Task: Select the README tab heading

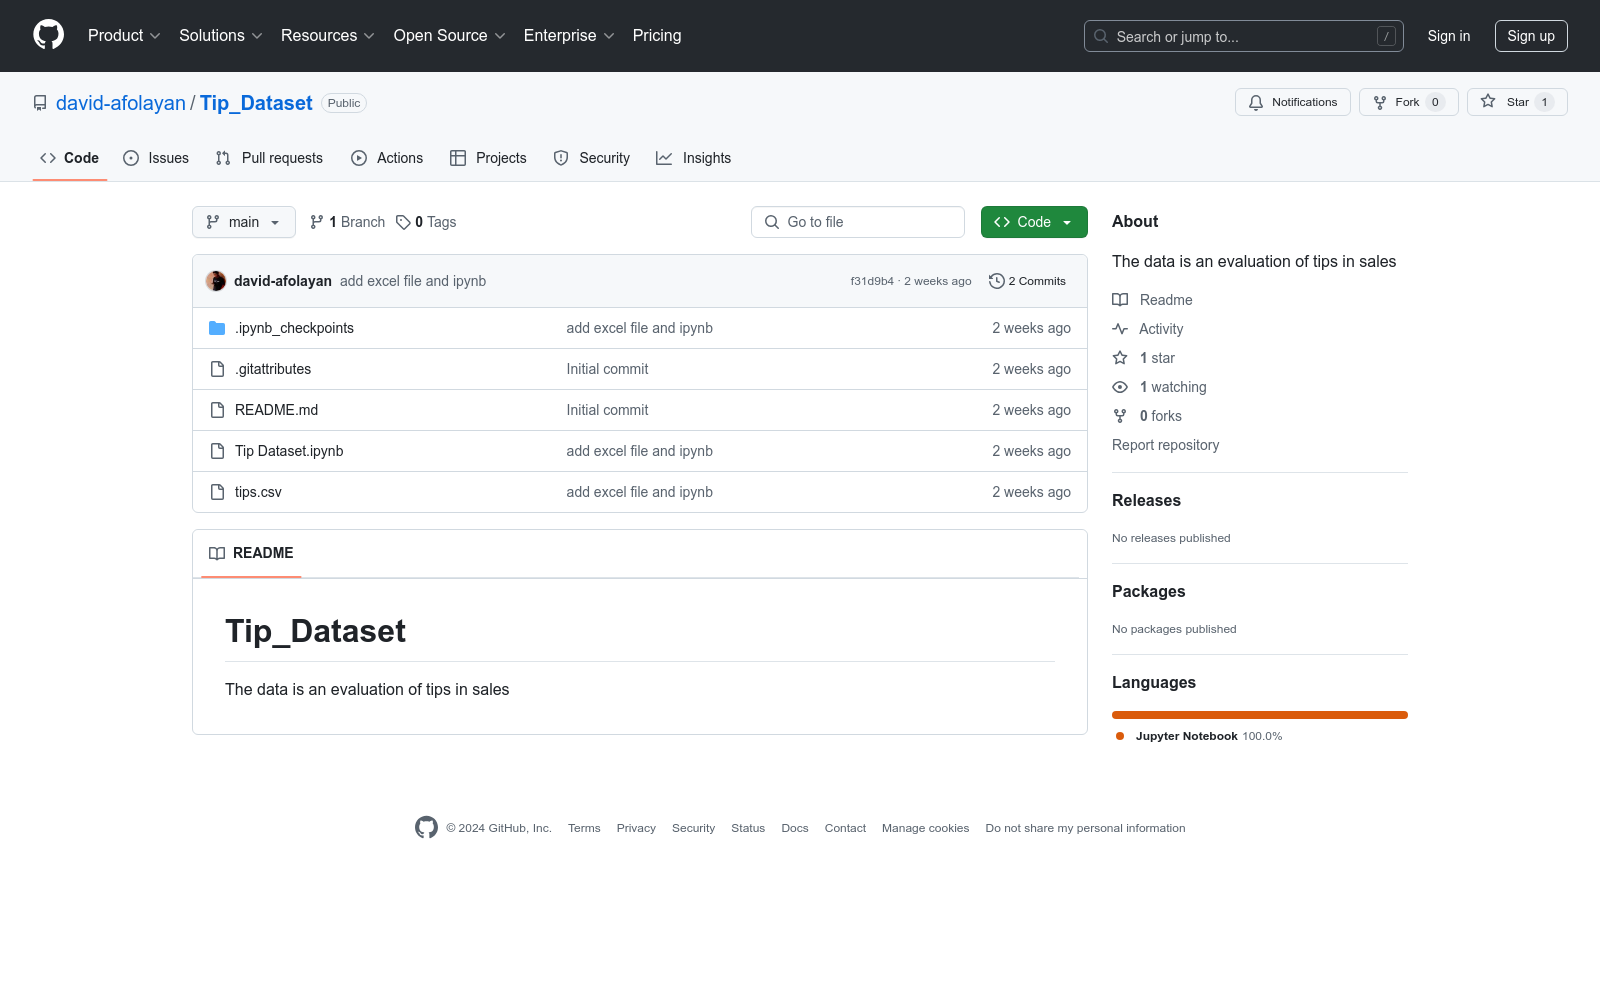Action: (x=251, y=553)
